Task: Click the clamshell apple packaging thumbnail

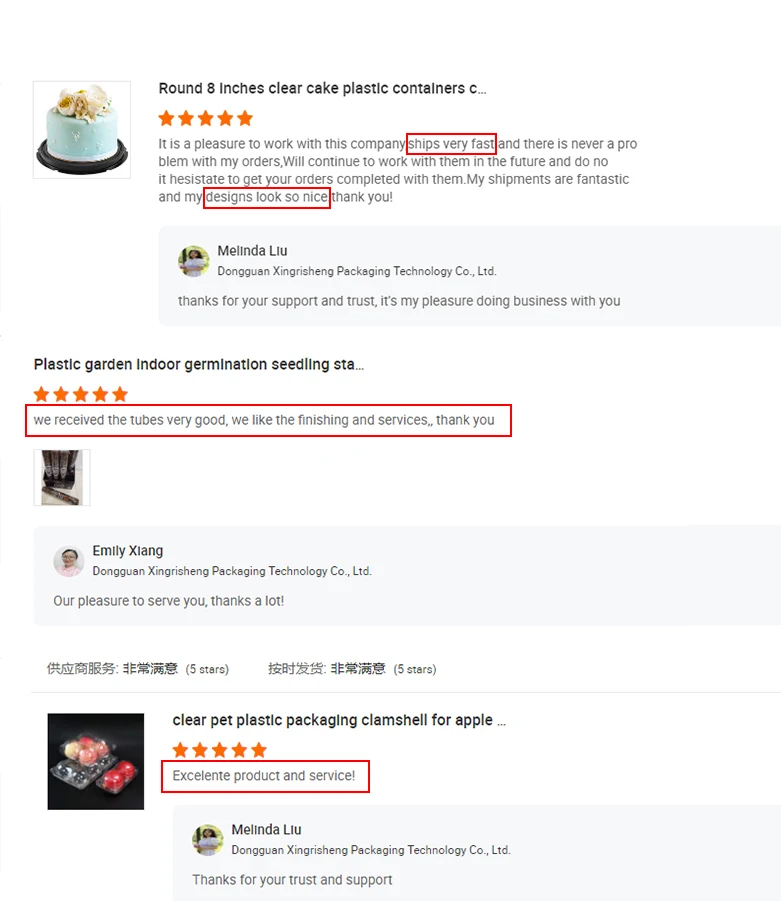Action: (96, 761)
